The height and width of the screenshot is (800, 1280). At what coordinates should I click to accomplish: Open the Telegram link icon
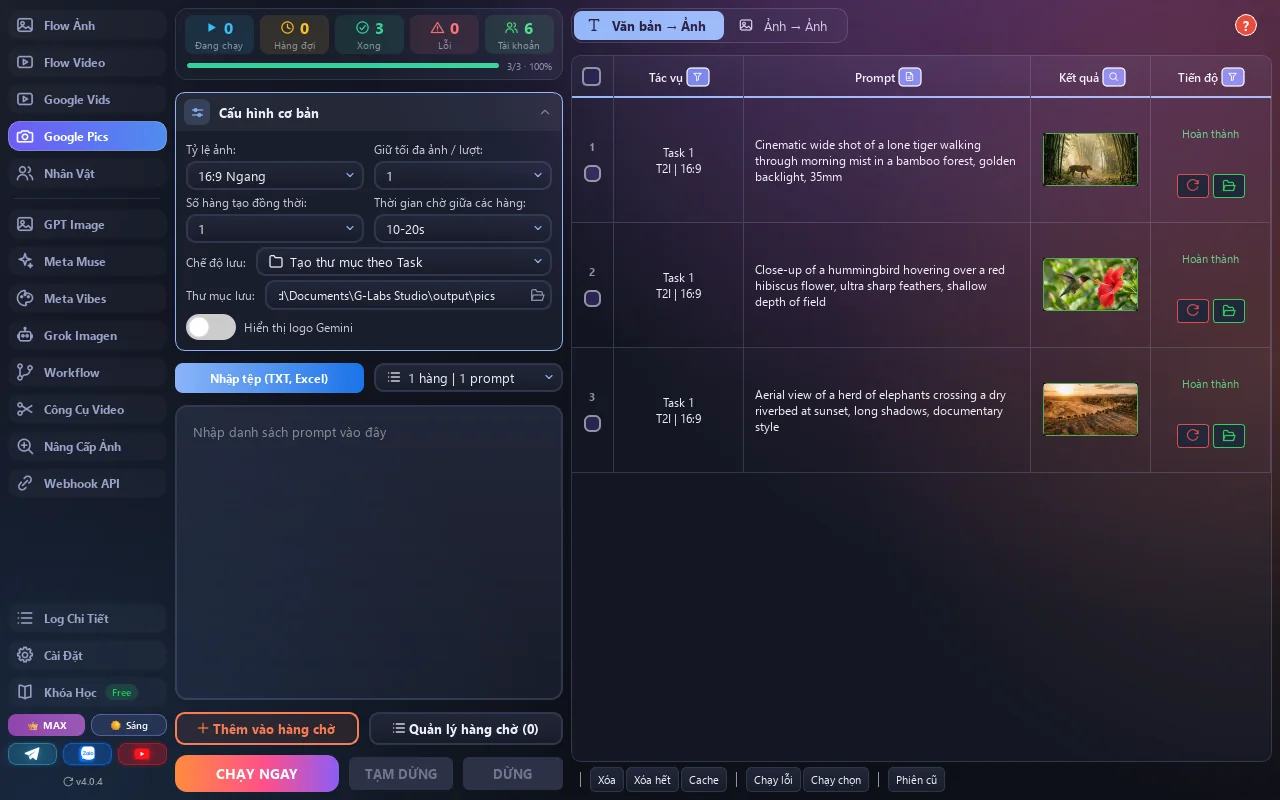tap(33, 754)
